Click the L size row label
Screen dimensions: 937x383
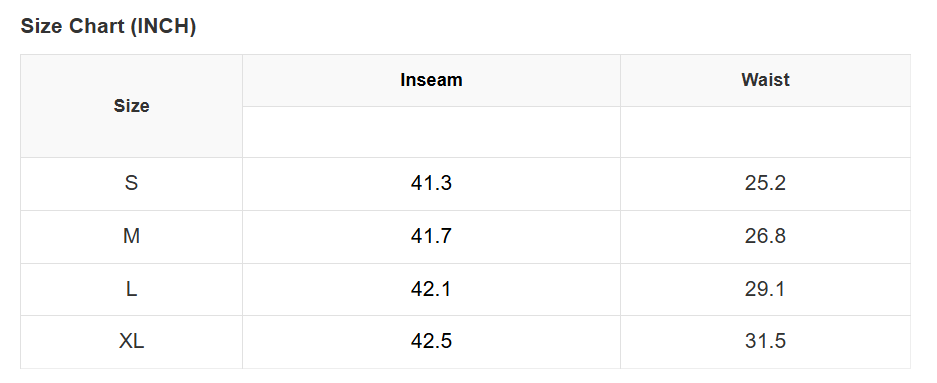pos(131,289)
